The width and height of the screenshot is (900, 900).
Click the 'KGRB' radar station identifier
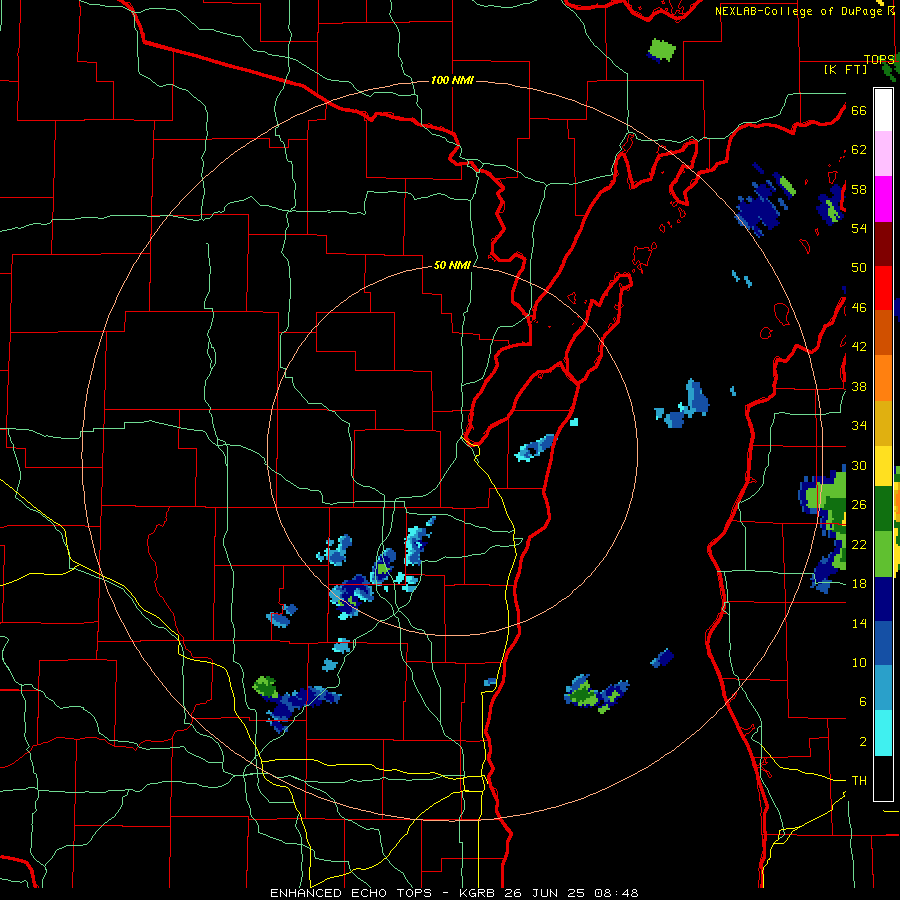(479, 893)
